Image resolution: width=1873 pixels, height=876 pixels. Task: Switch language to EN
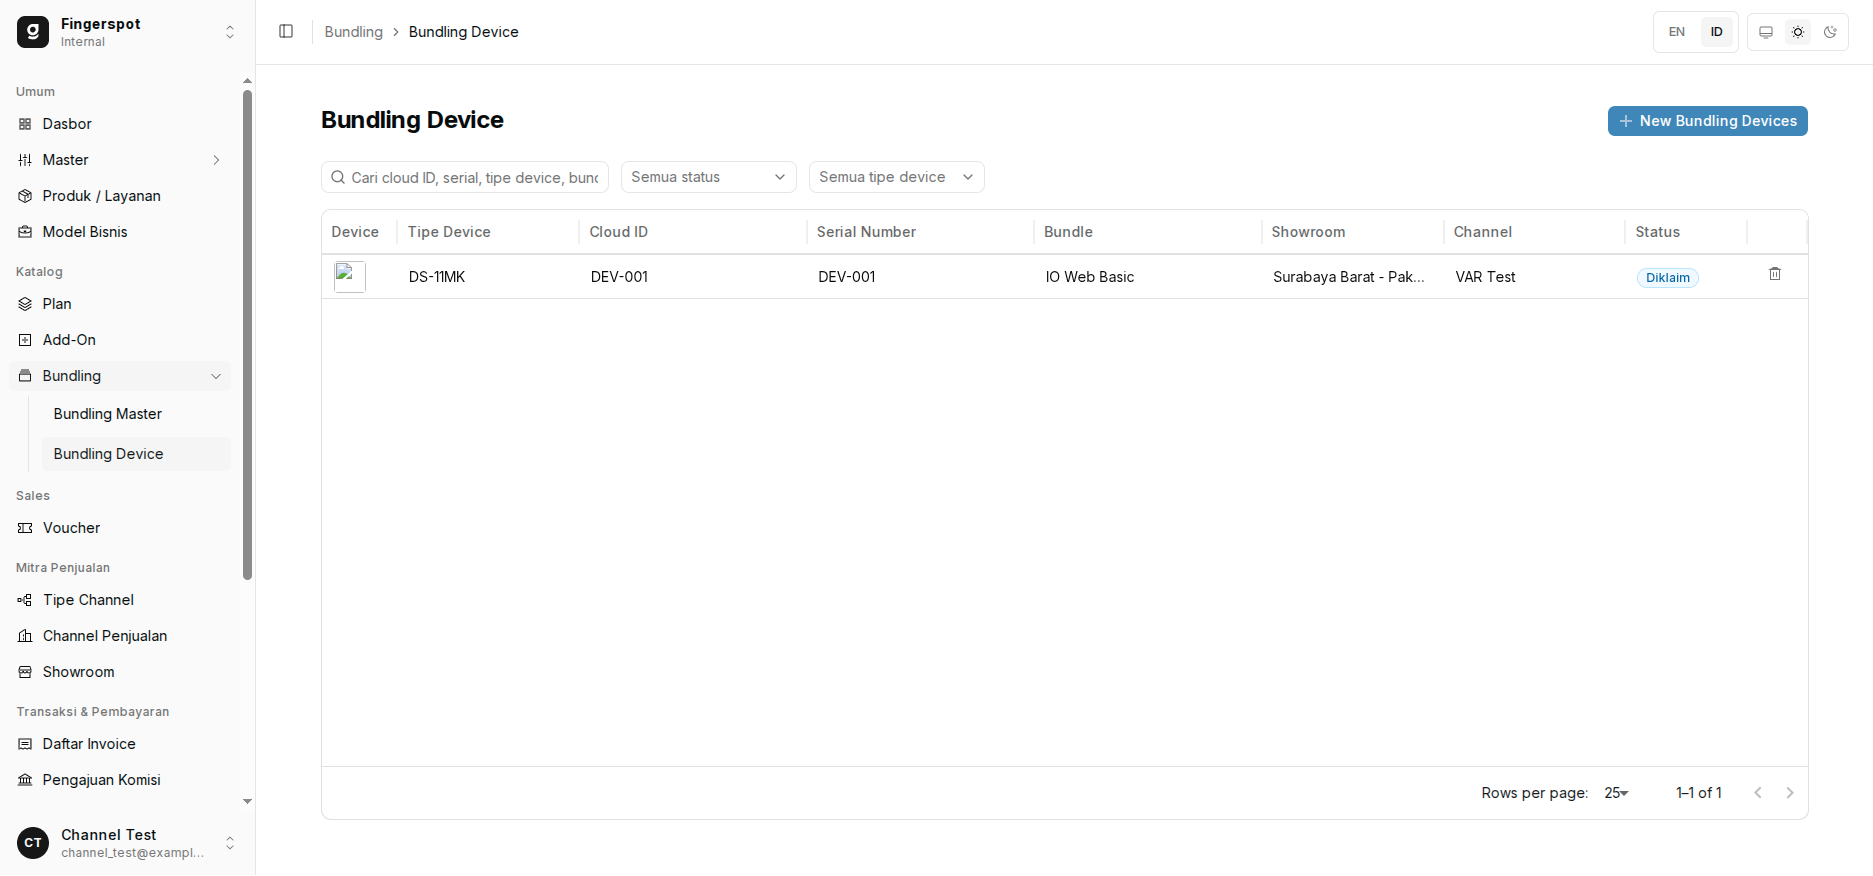pos(1677,32)
